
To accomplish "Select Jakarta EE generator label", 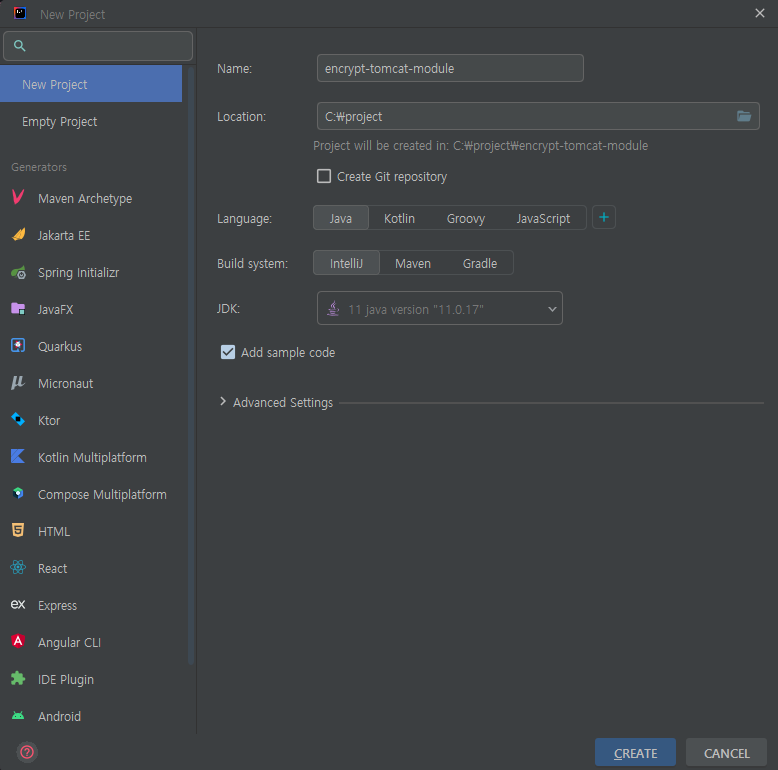I will [x=64, y=236].
